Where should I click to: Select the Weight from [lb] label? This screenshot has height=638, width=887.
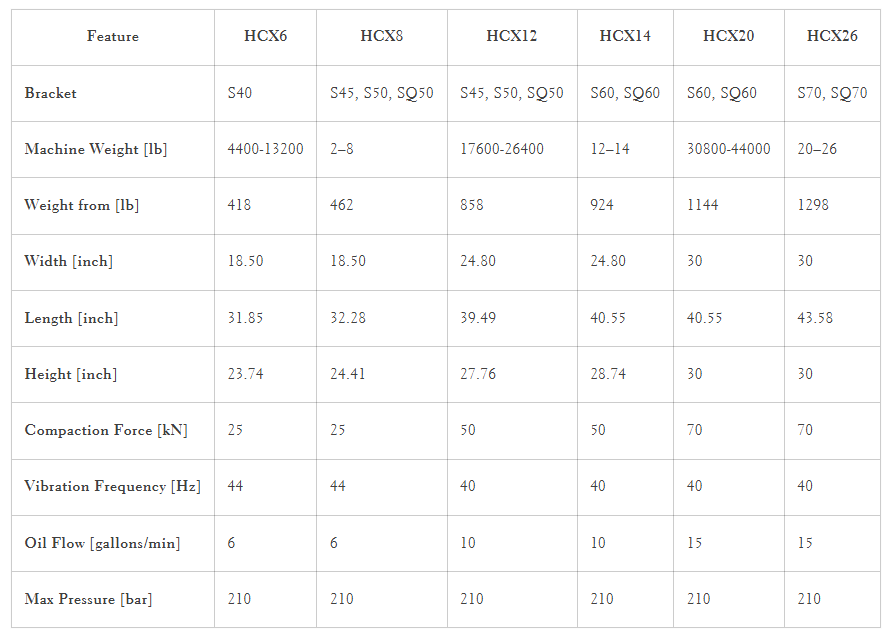pyautogui.click(x=81, y=205)
